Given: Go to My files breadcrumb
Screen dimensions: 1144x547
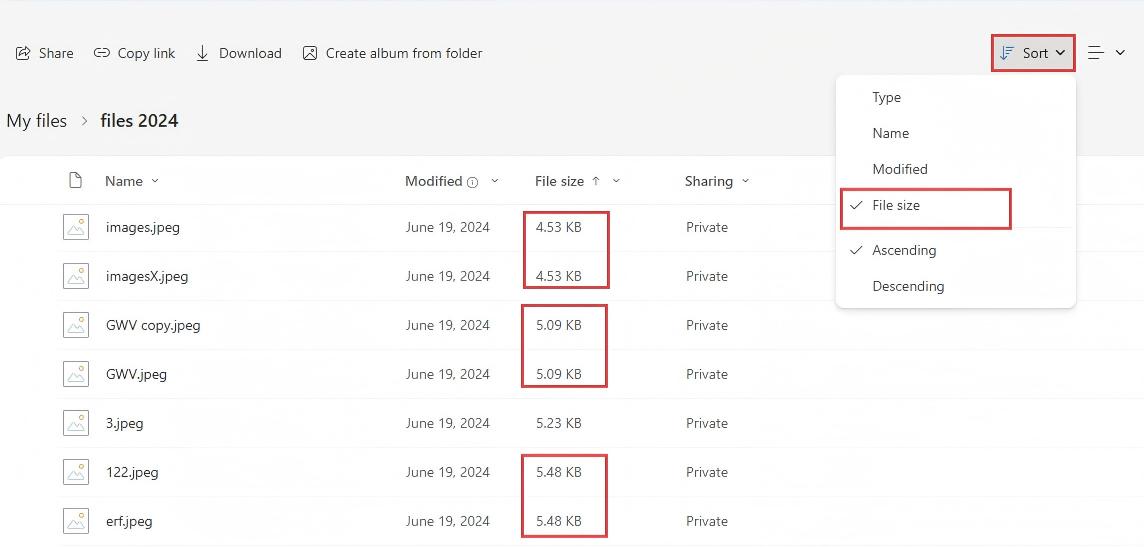Looking at the screenshot, I should (x=37, y=121).
